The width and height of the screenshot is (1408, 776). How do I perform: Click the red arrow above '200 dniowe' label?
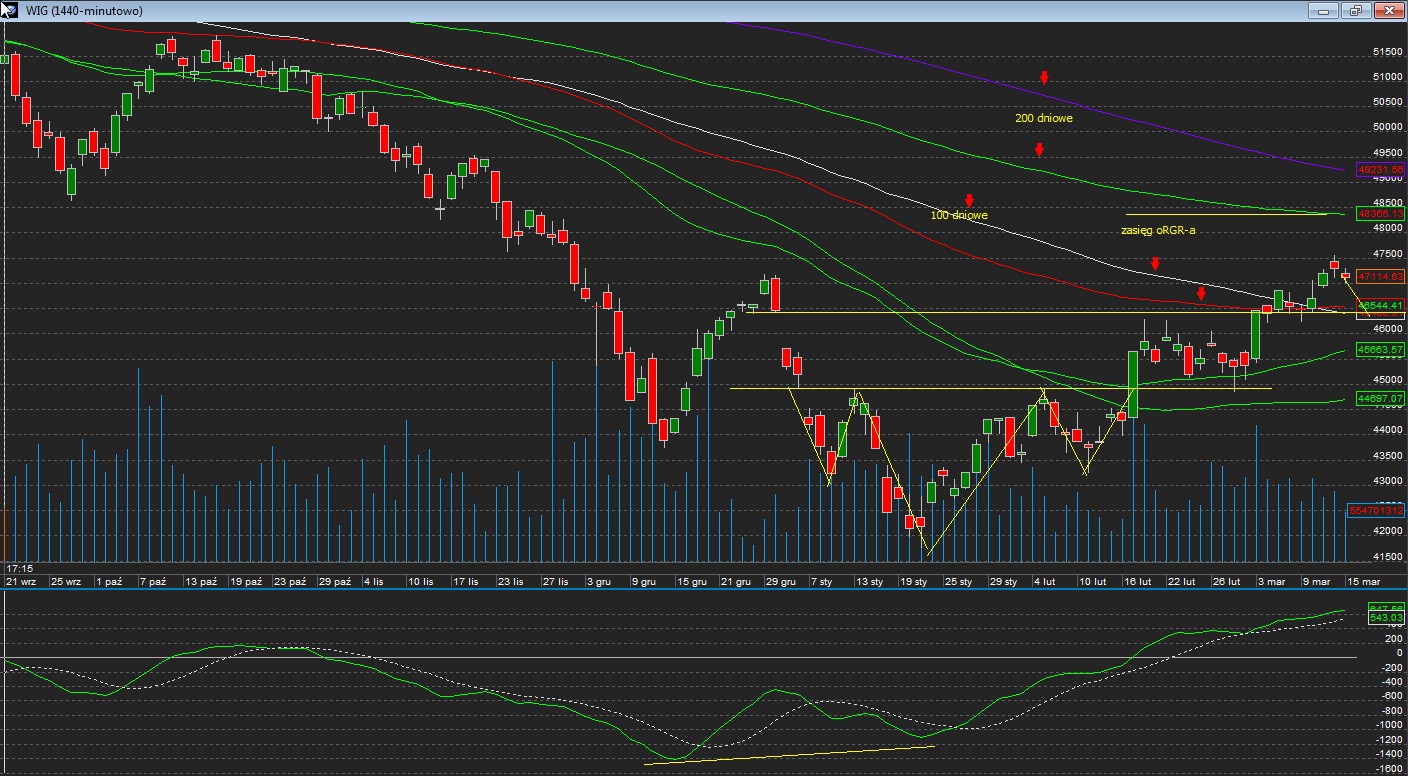pos(1043,77)
